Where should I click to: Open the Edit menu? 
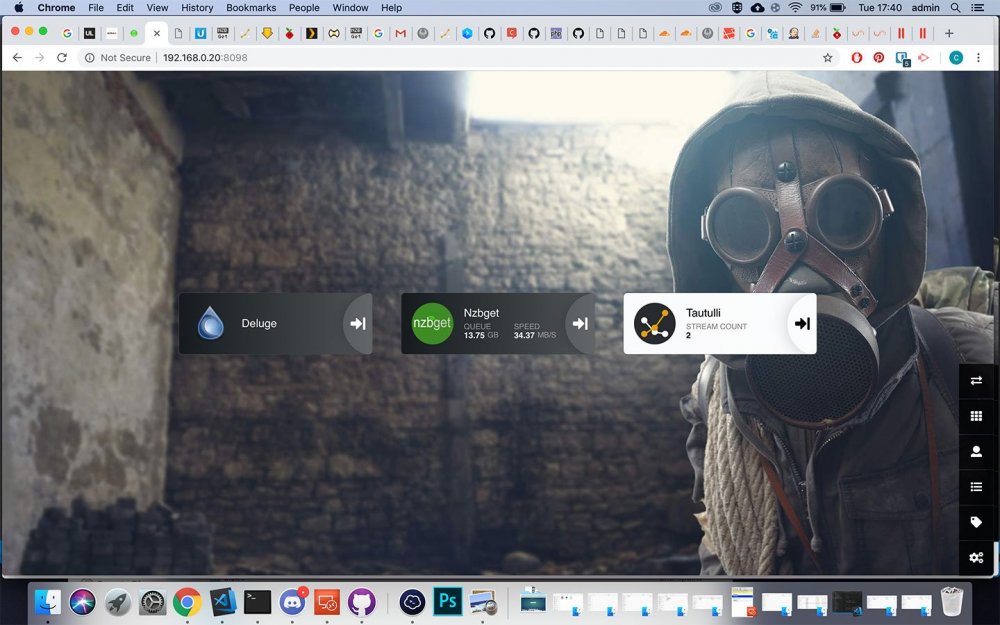(125, 8)
